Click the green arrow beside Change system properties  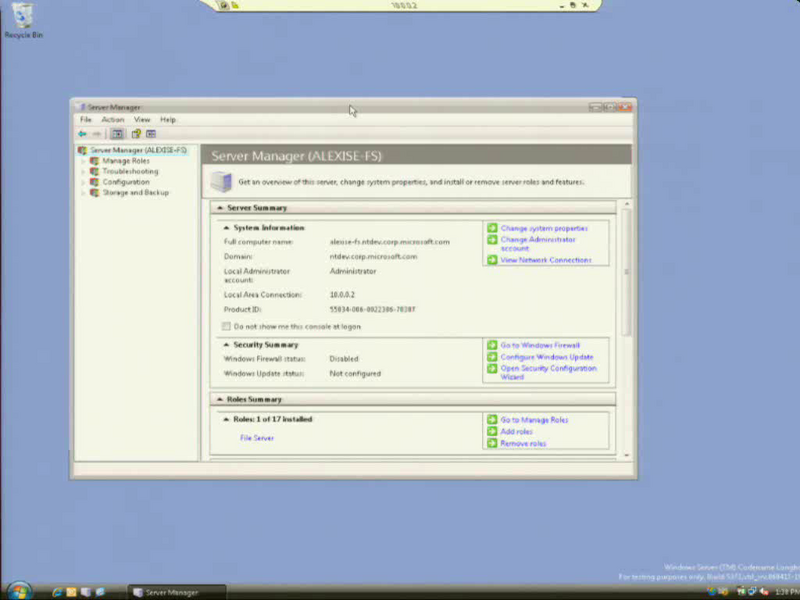point(492,228)
